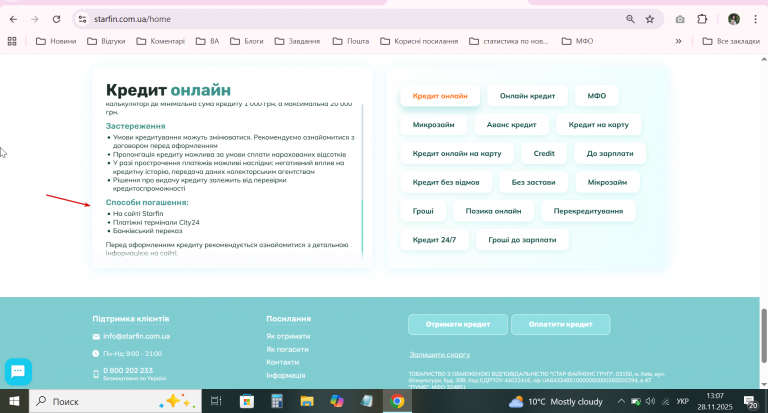Click the camera screenshot extension icon
This screenshot has width=768, height=413.
coord(680,19)
